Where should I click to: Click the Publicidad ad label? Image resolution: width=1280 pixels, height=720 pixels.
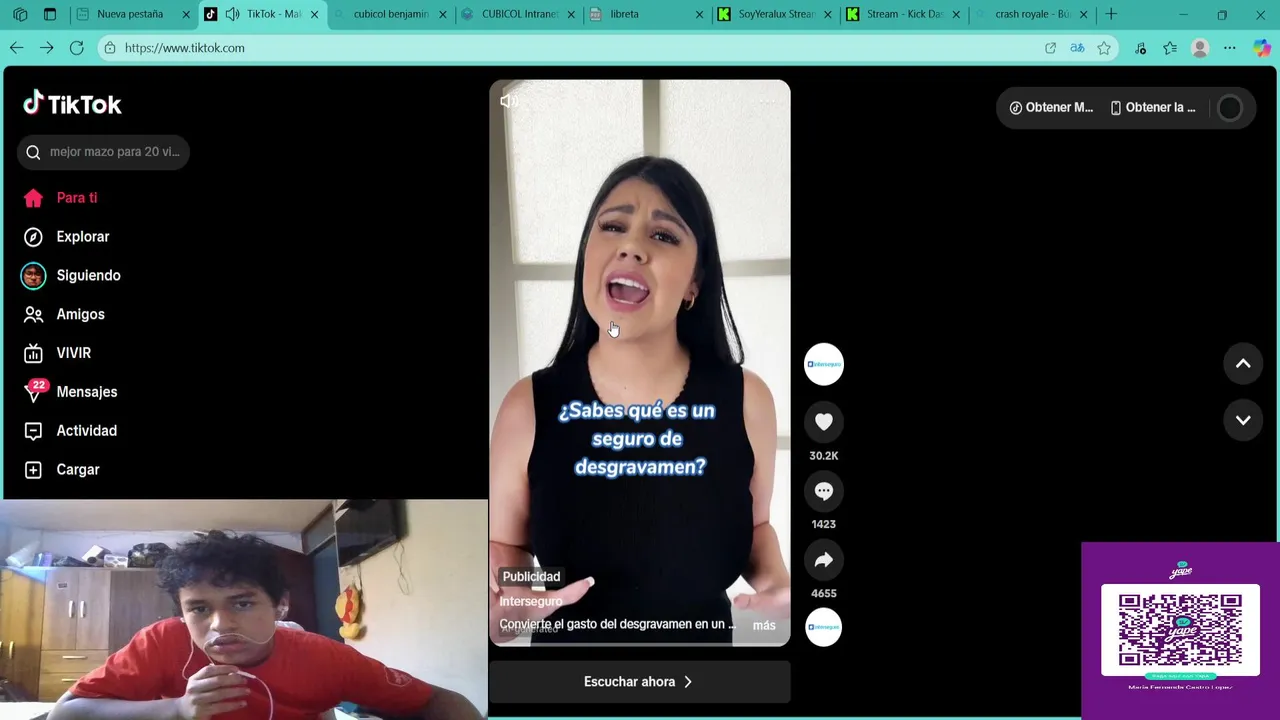click(x=531, y=577)
